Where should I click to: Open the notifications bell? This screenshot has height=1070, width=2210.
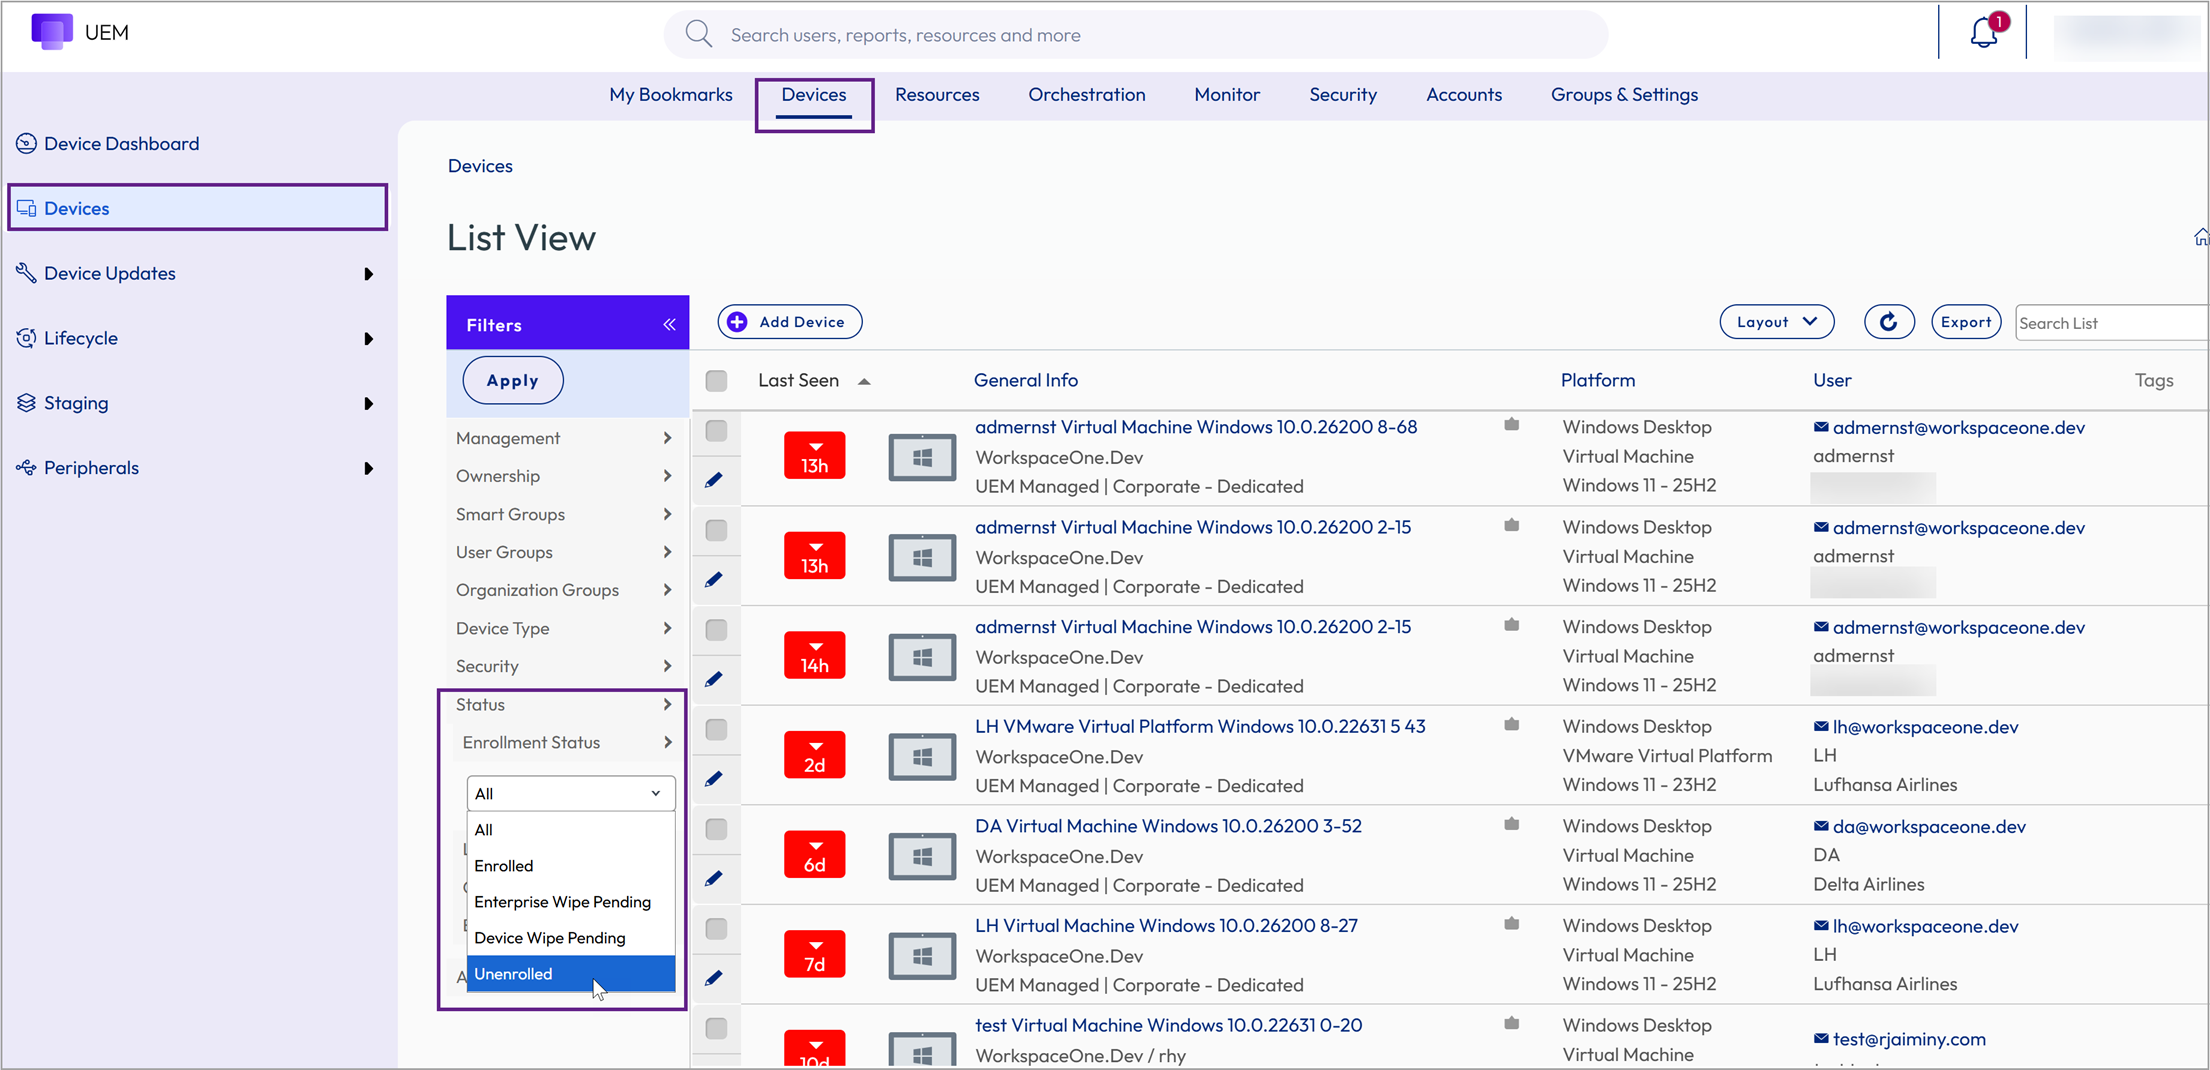[x=1984, y=33]
